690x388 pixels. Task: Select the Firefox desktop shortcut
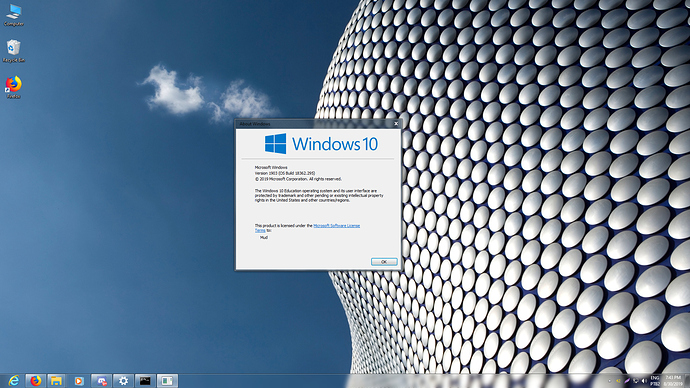click(14, 87)
